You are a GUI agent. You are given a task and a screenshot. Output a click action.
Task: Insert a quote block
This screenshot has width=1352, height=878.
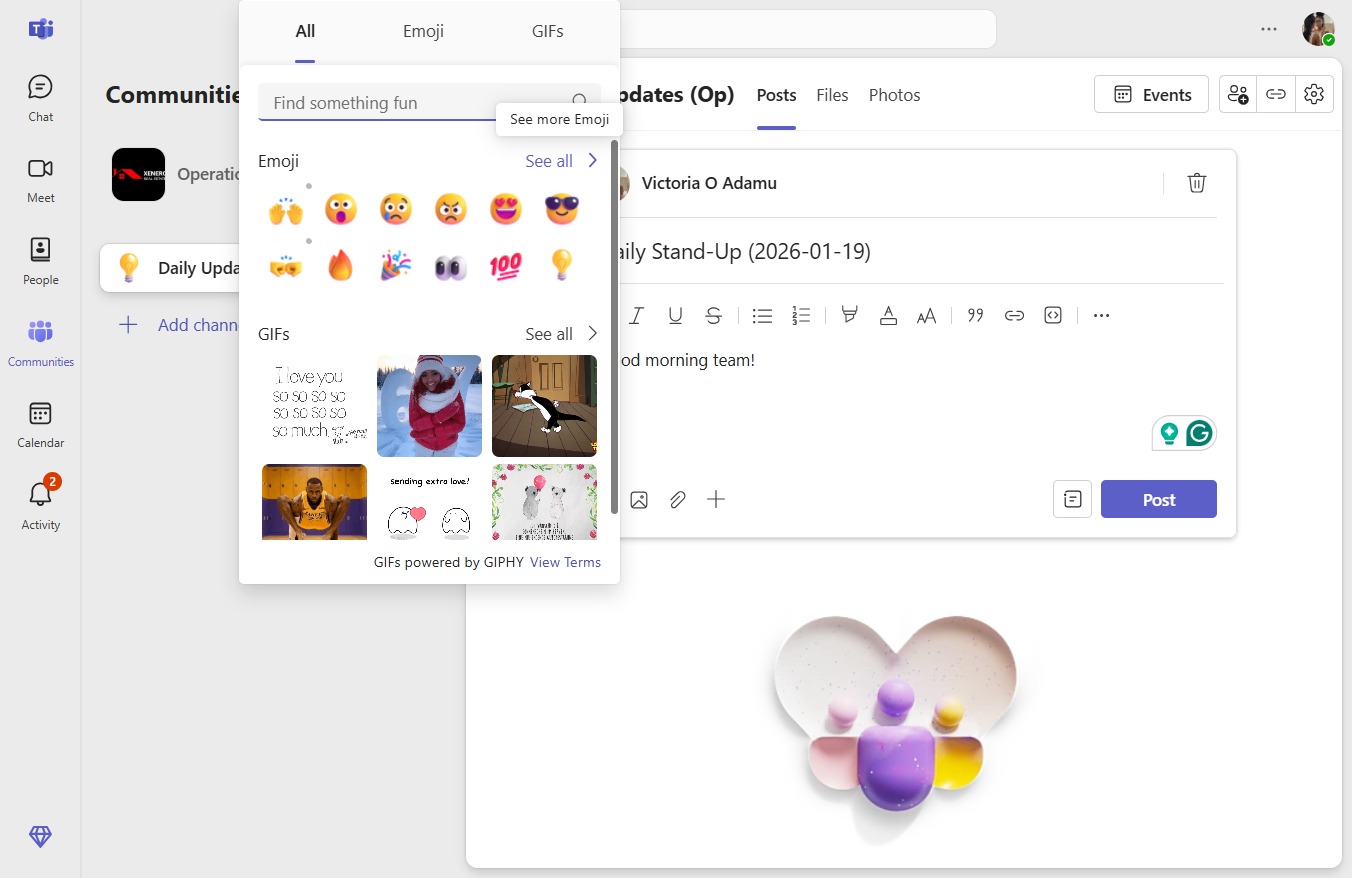coord(976,316)
